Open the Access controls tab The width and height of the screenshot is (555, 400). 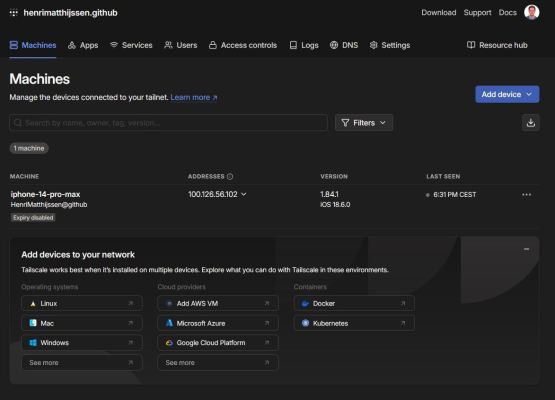tap(243, 45)
